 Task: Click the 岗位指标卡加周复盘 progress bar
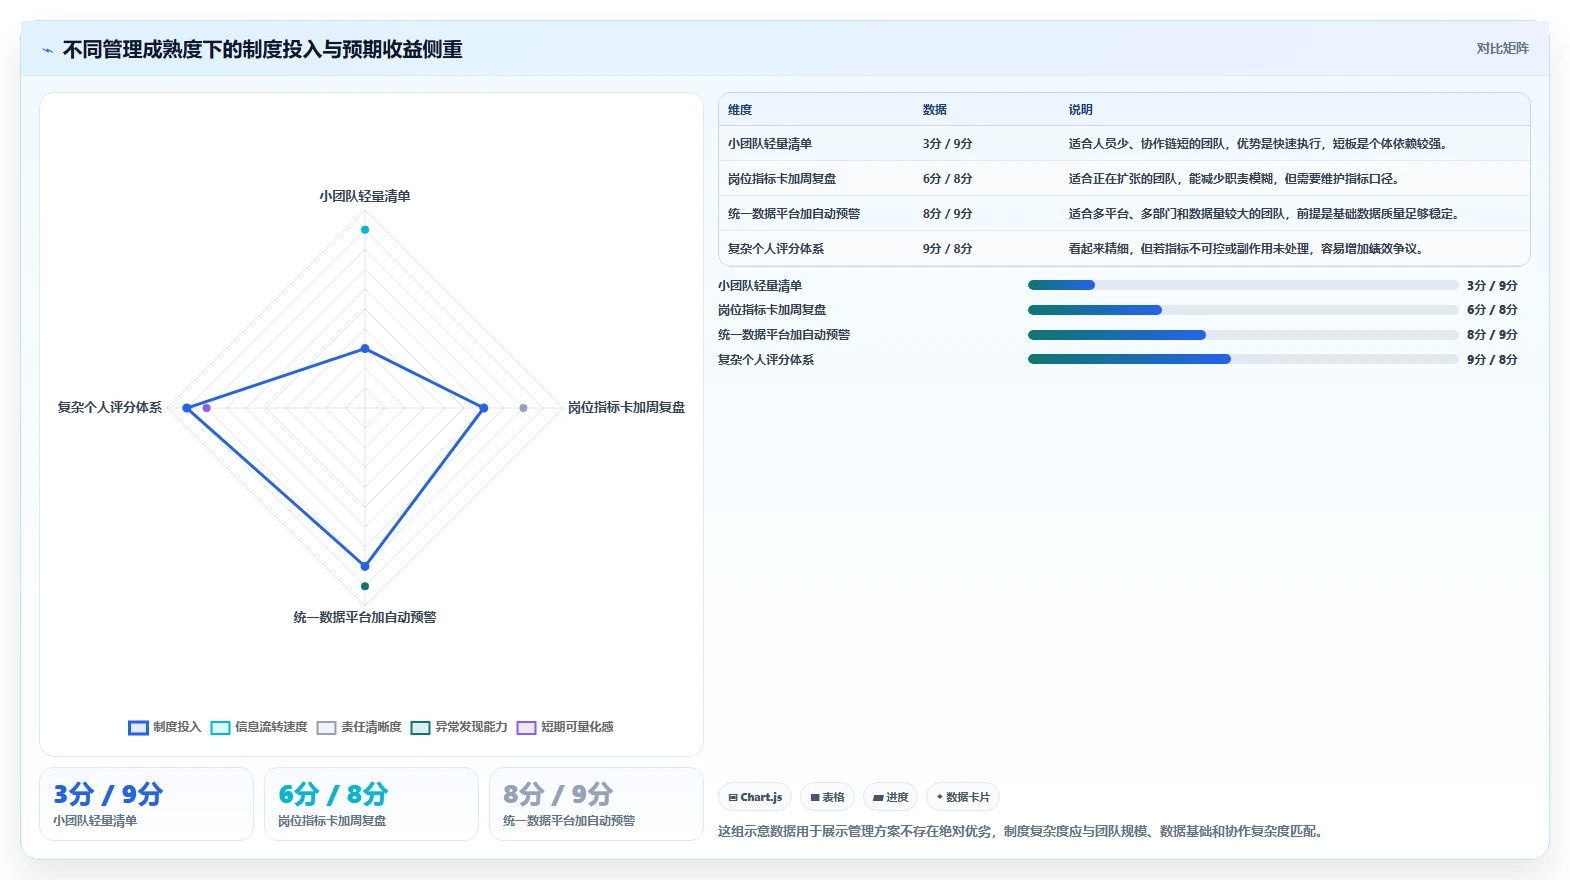click(x=1243, y=310)
